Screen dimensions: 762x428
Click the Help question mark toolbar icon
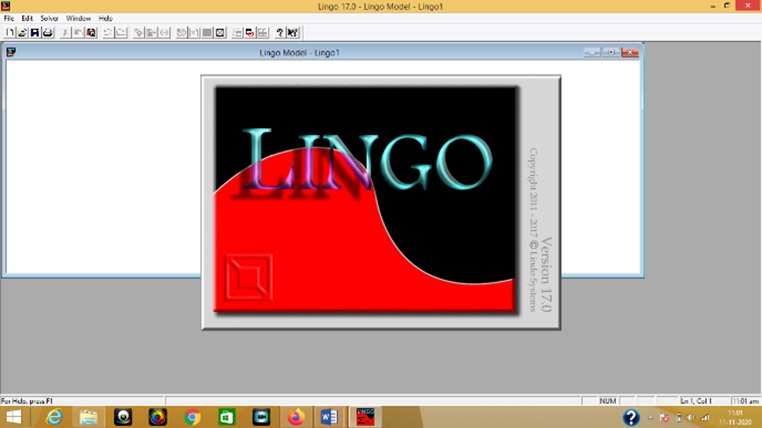point(279,33)
